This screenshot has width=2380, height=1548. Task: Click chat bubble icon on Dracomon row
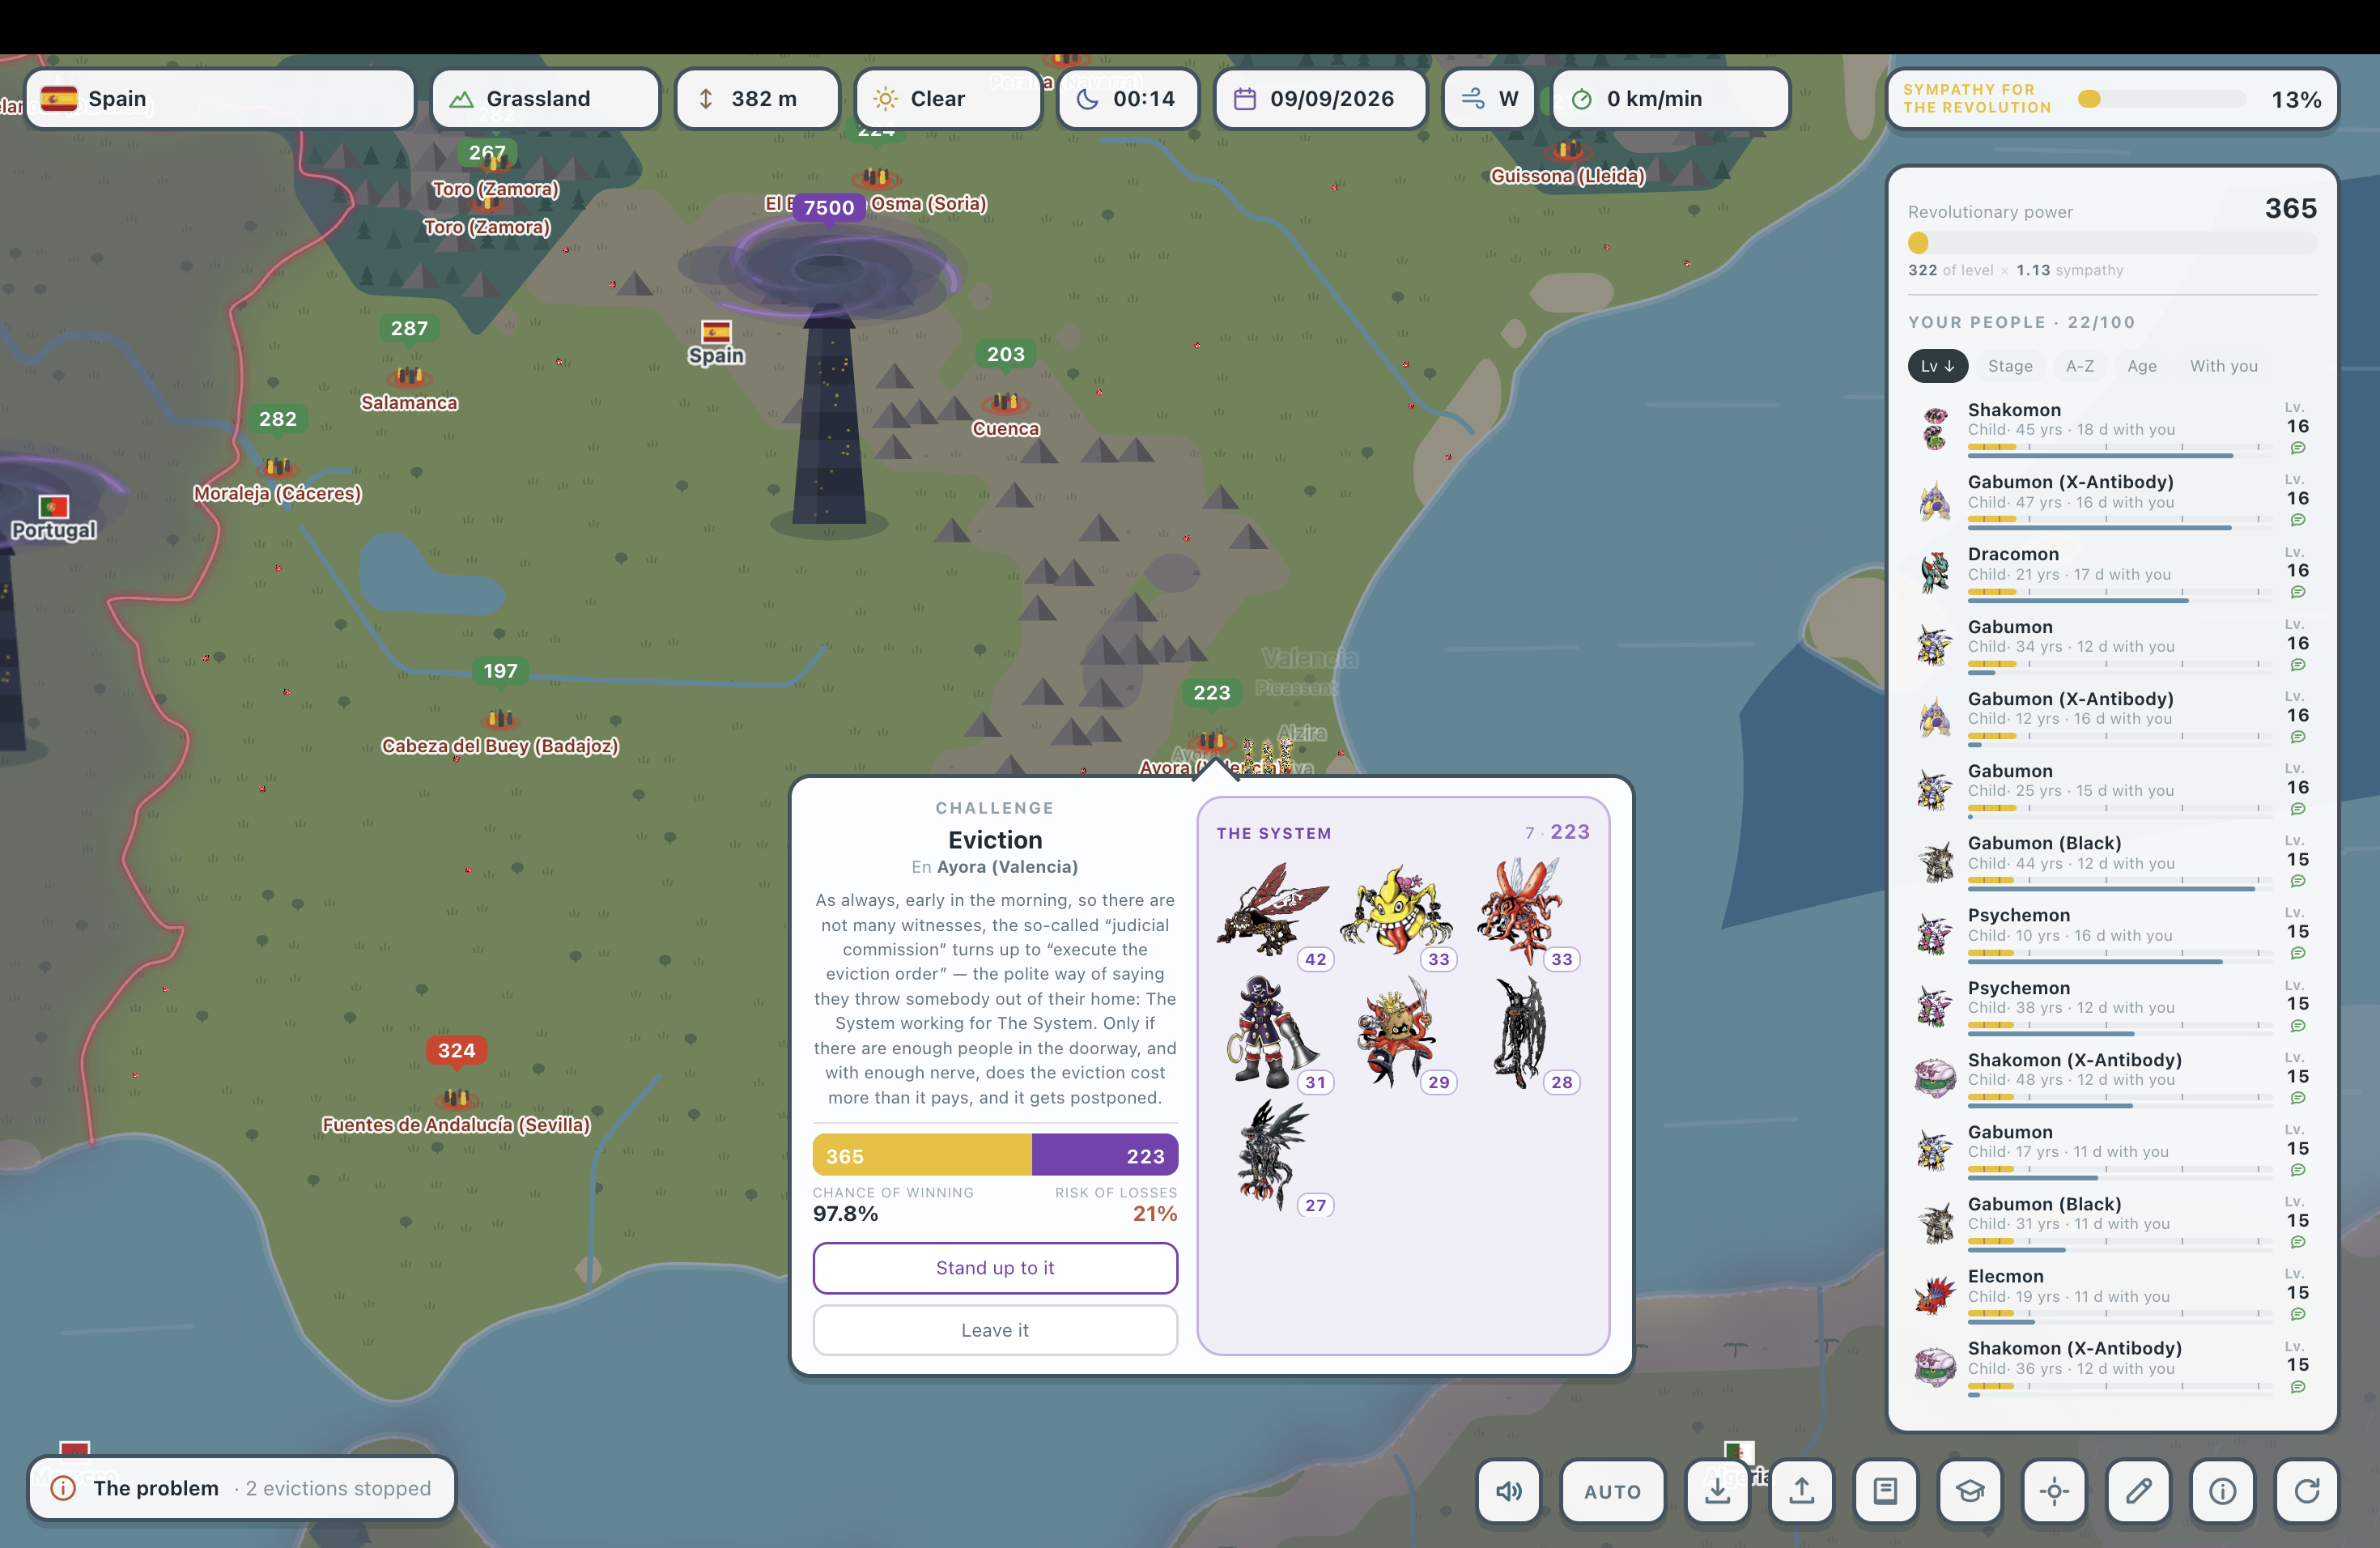pos(2298,592)
